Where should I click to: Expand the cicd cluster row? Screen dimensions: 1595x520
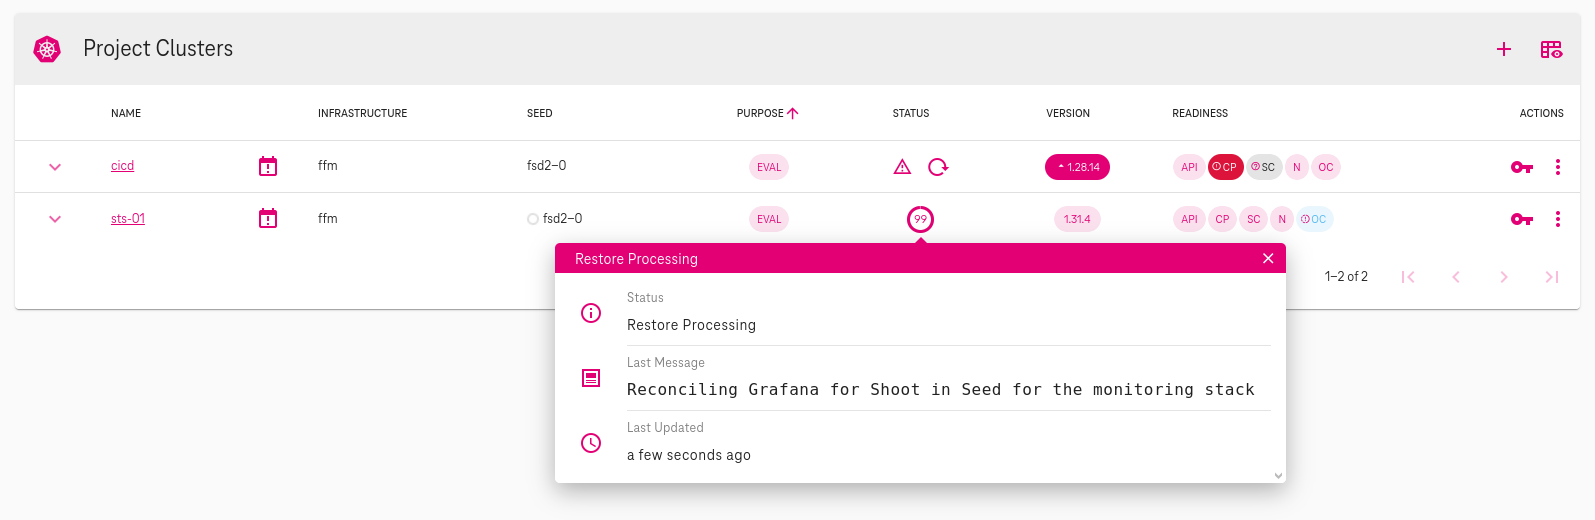click(55, 167)
